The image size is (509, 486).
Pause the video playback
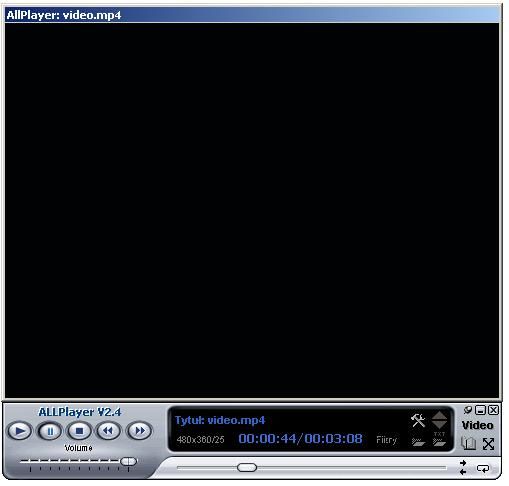50,431
